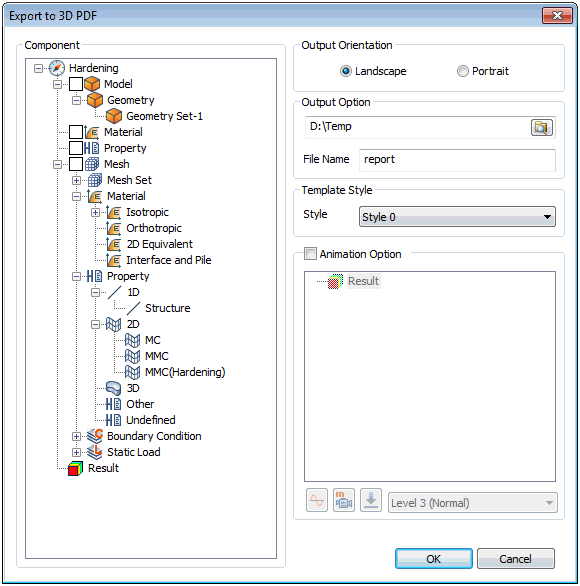This screenshot has height=586, width=580.
Task: Check the Mesh checkbox
Action: [76, 164]
